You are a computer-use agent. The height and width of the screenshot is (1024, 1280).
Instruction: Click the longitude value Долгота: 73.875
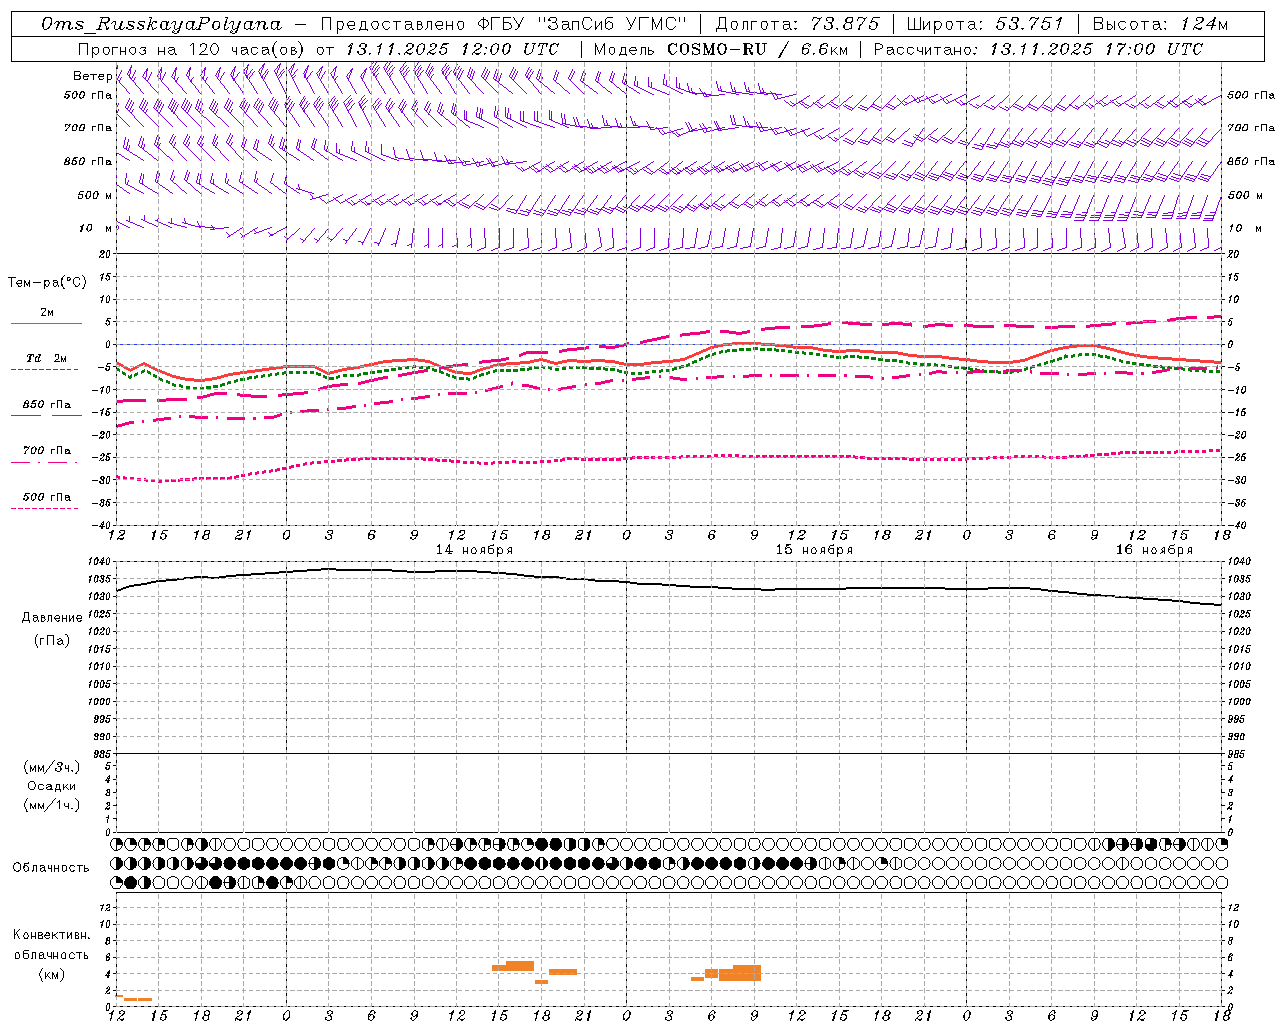[798, 24]
